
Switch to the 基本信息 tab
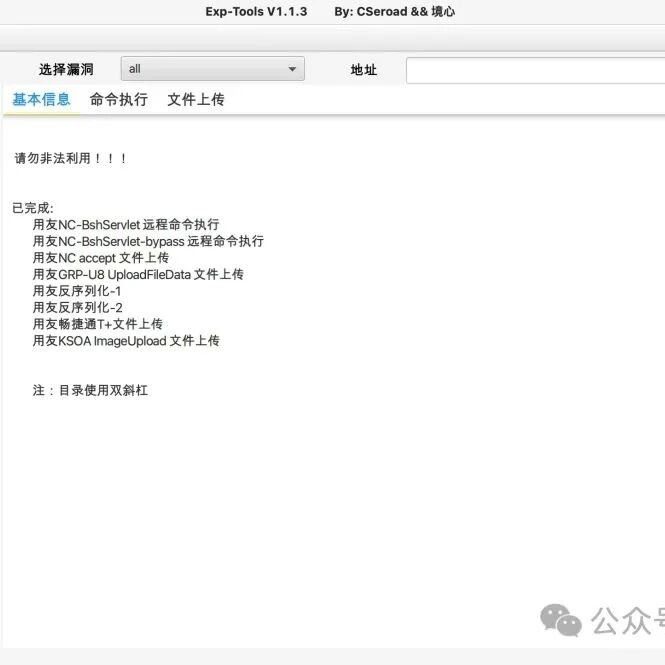coord(41,100)
